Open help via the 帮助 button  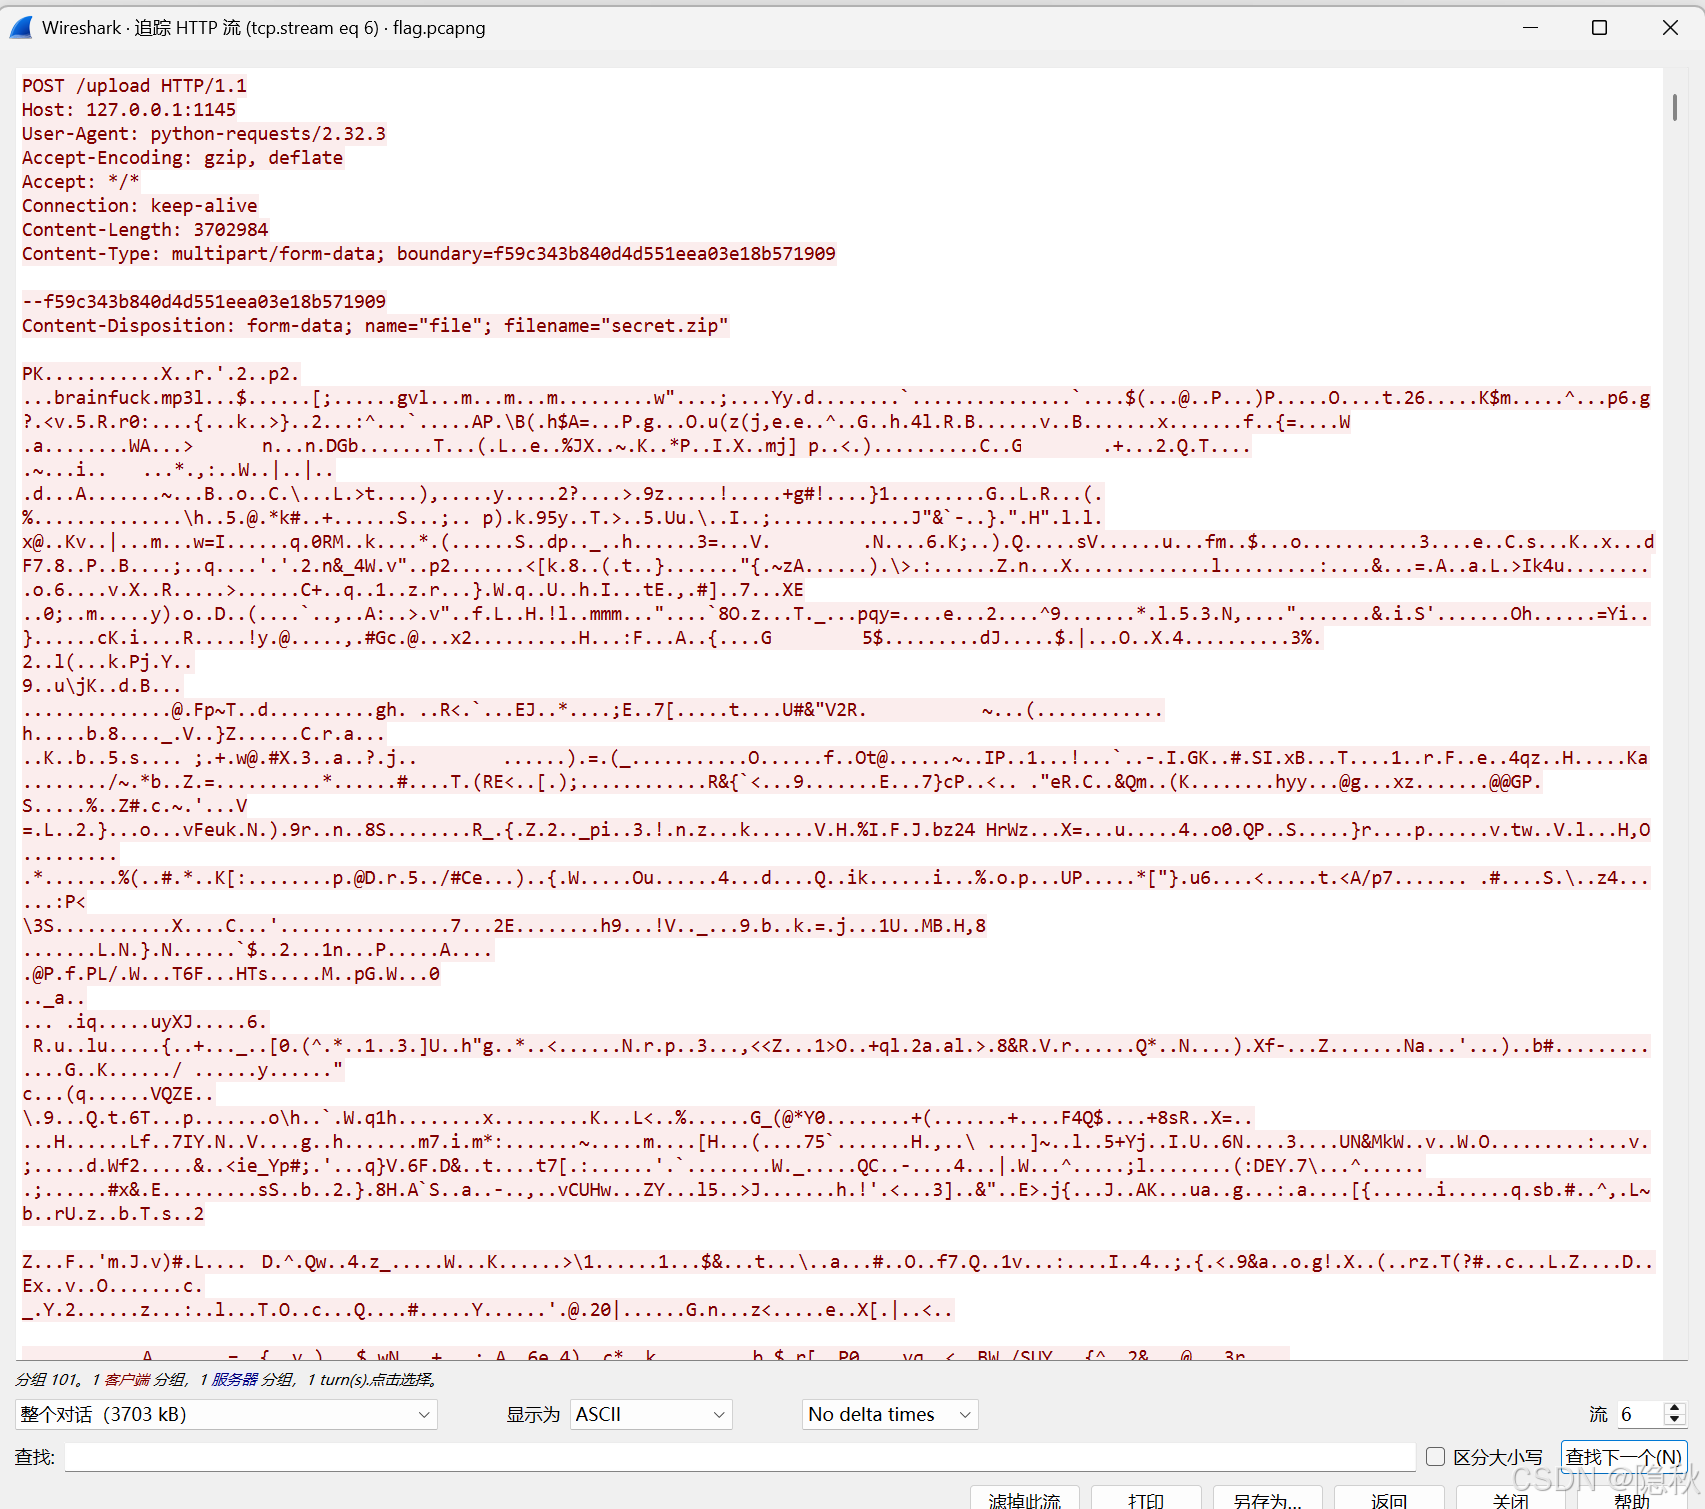pyautogui.click(x=1631, y=1500)
